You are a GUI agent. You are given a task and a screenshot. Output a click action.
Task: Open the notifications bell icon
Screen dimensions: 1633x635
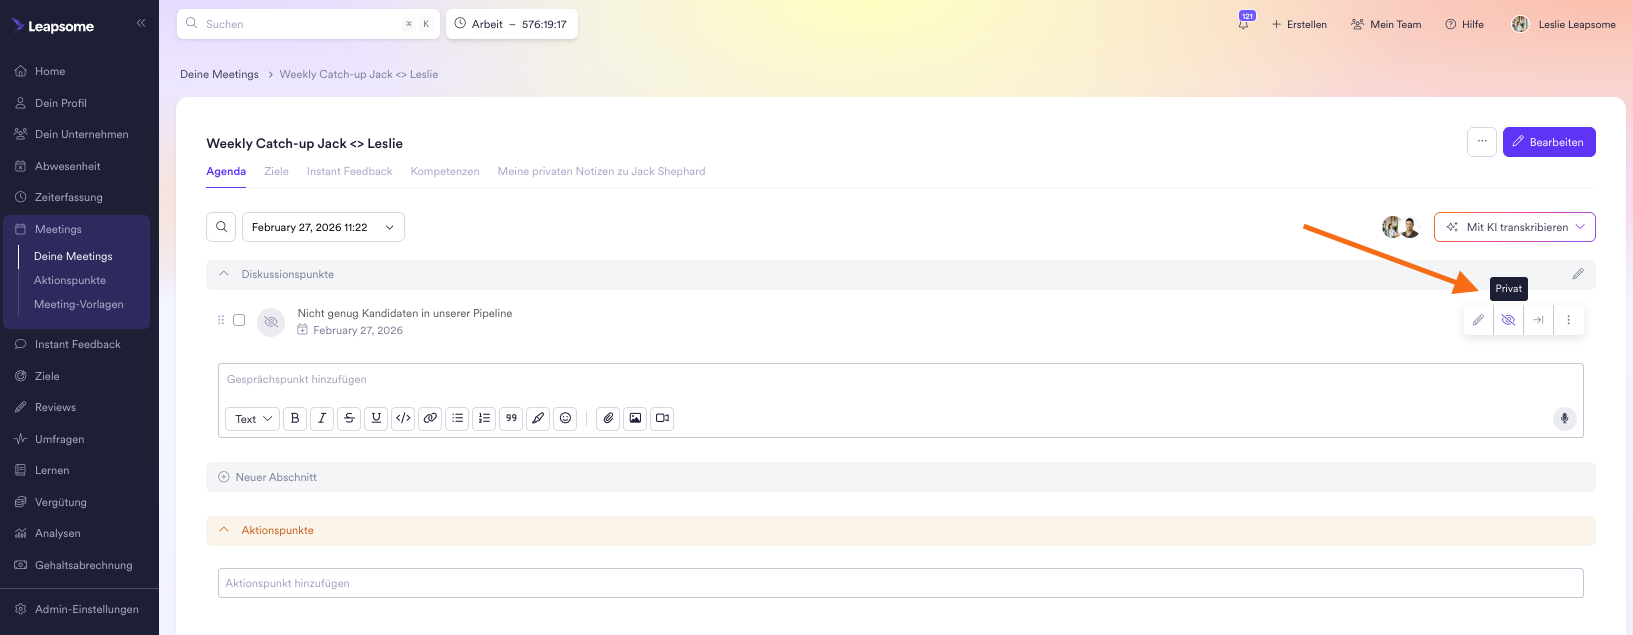[1243, 24]
